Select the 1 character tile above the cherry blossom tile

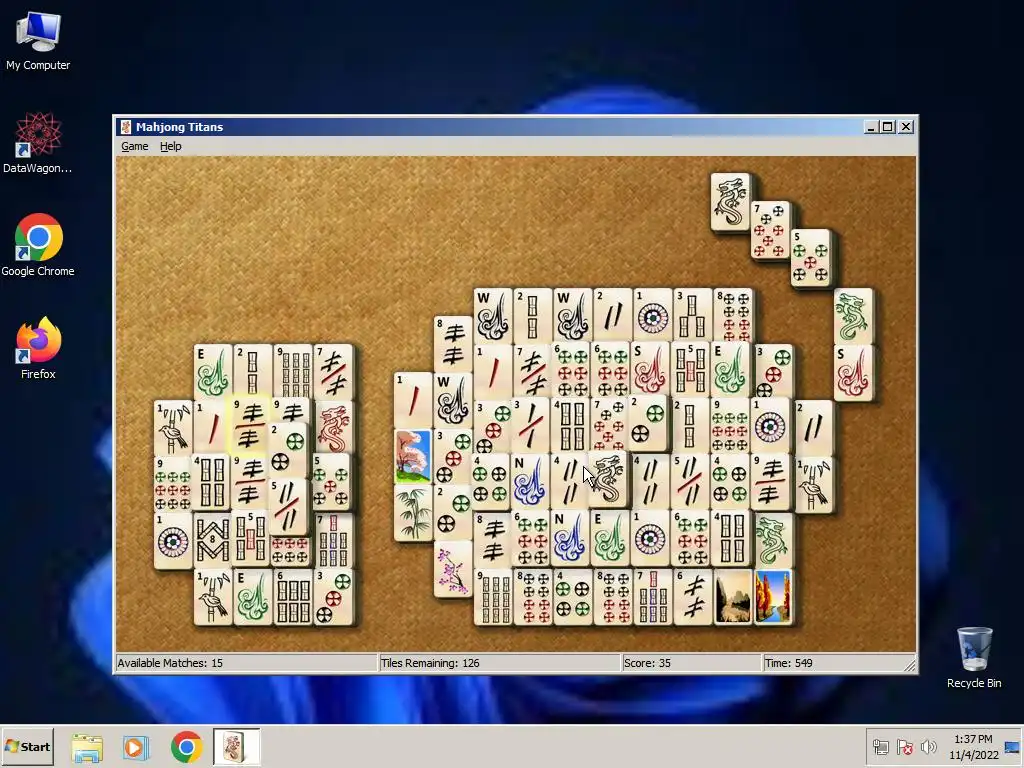click(413, 400)
